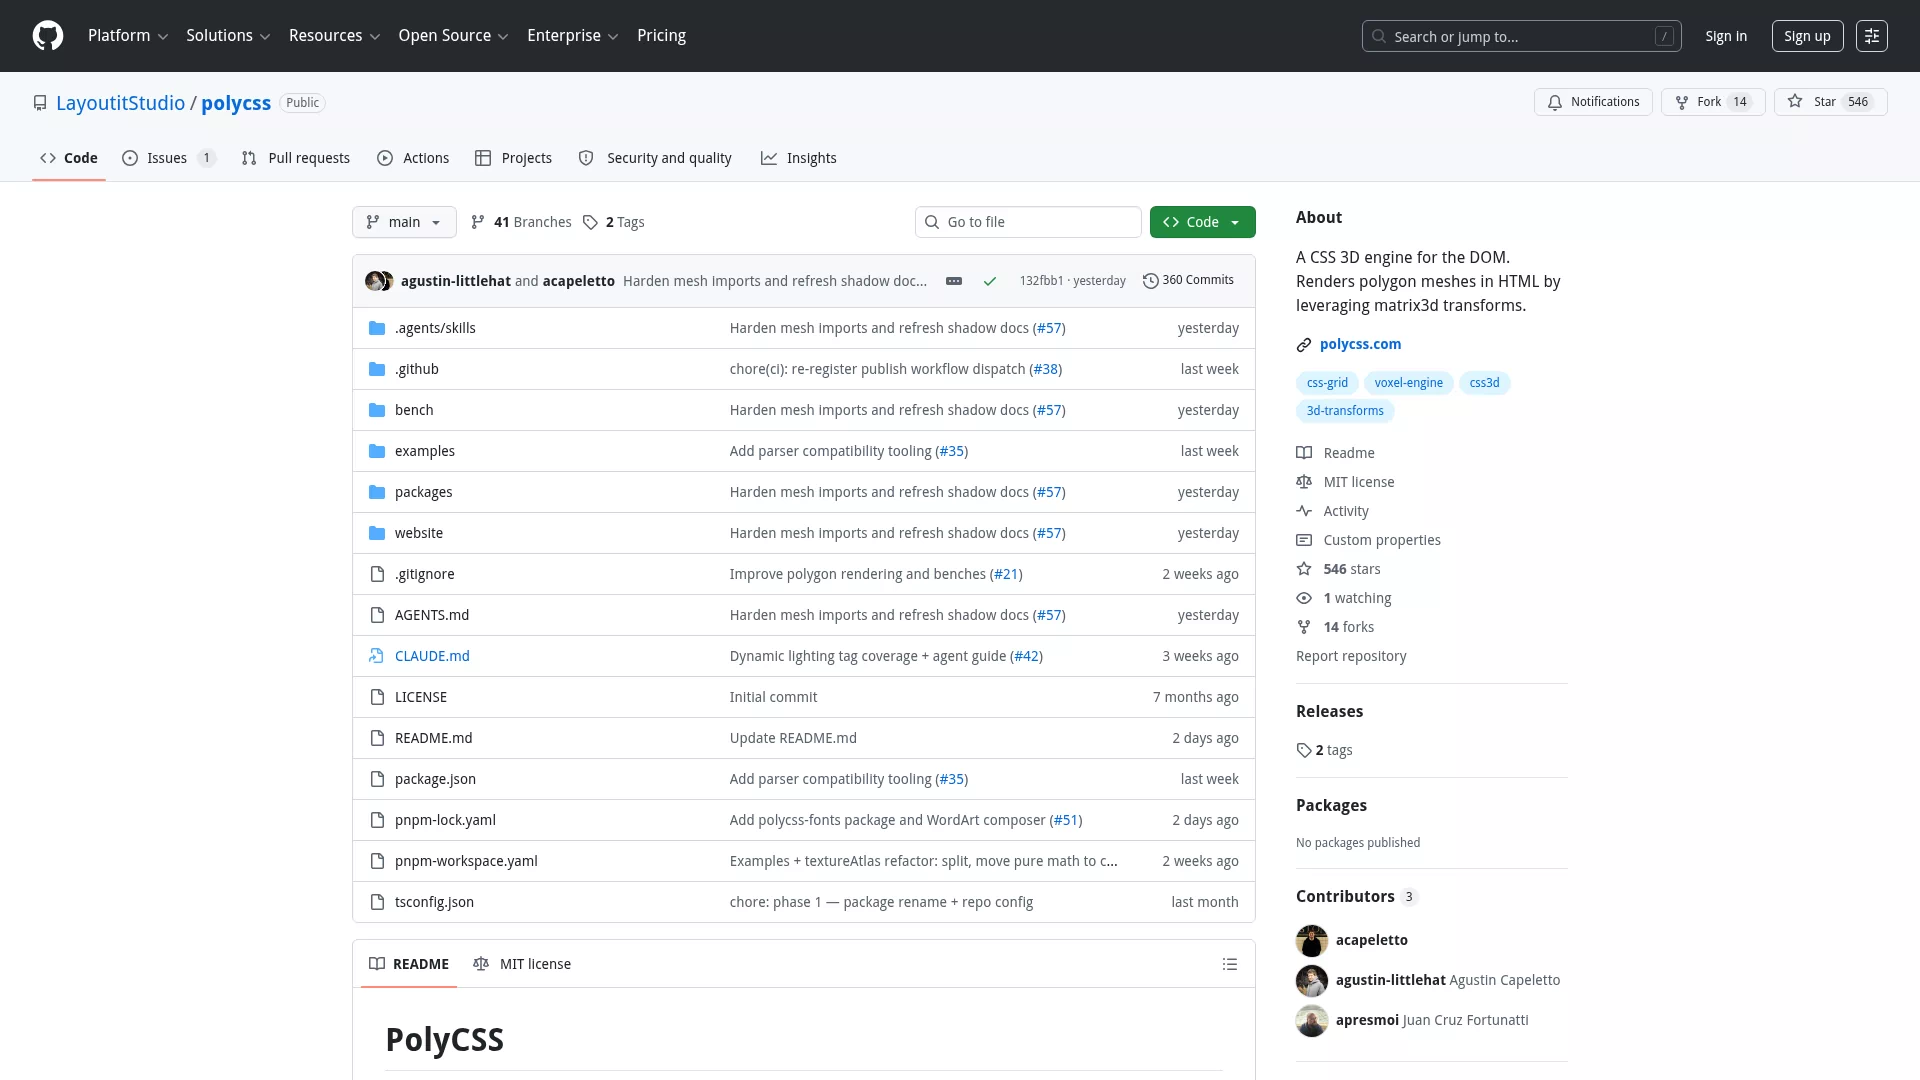Image resolution: width=1920 pixels, height=1080 pixels.
Task: Click the book icon next to Readme
Action: point(1304,453)
